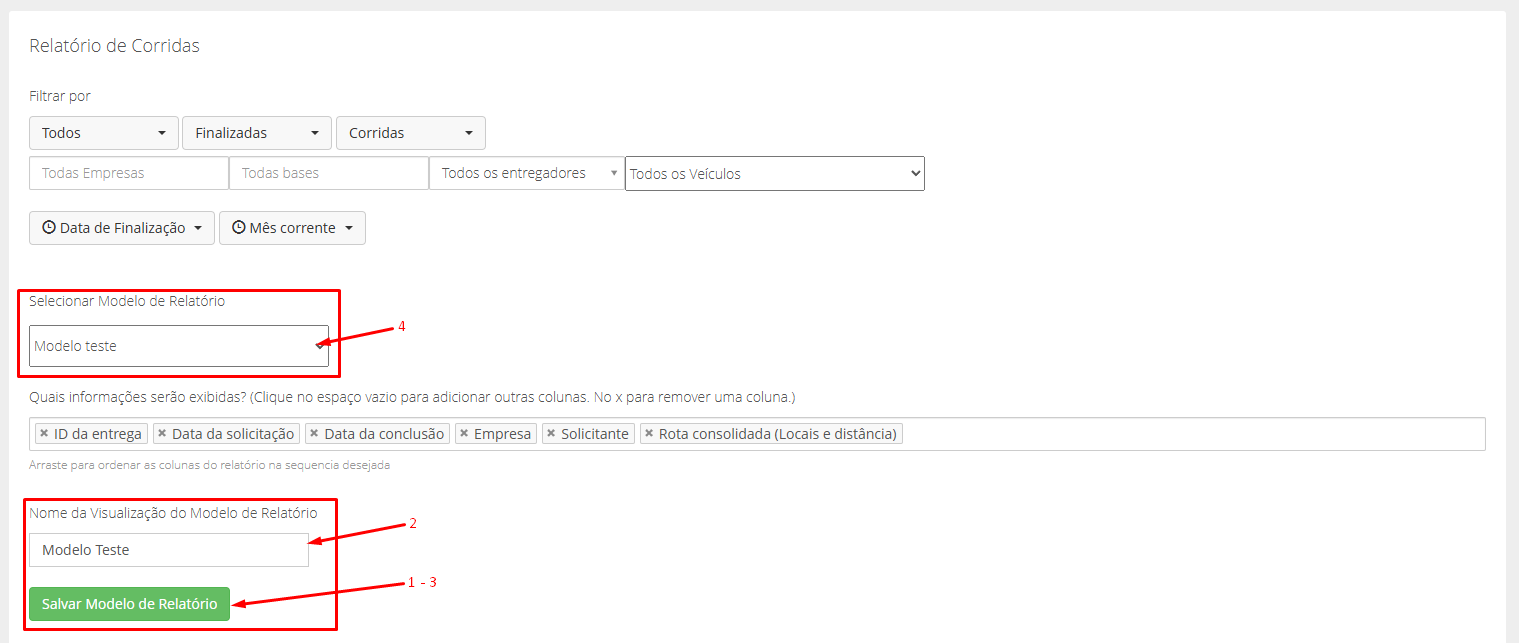Remove the Rota consolidada column tag

click(x=649, y=434)
